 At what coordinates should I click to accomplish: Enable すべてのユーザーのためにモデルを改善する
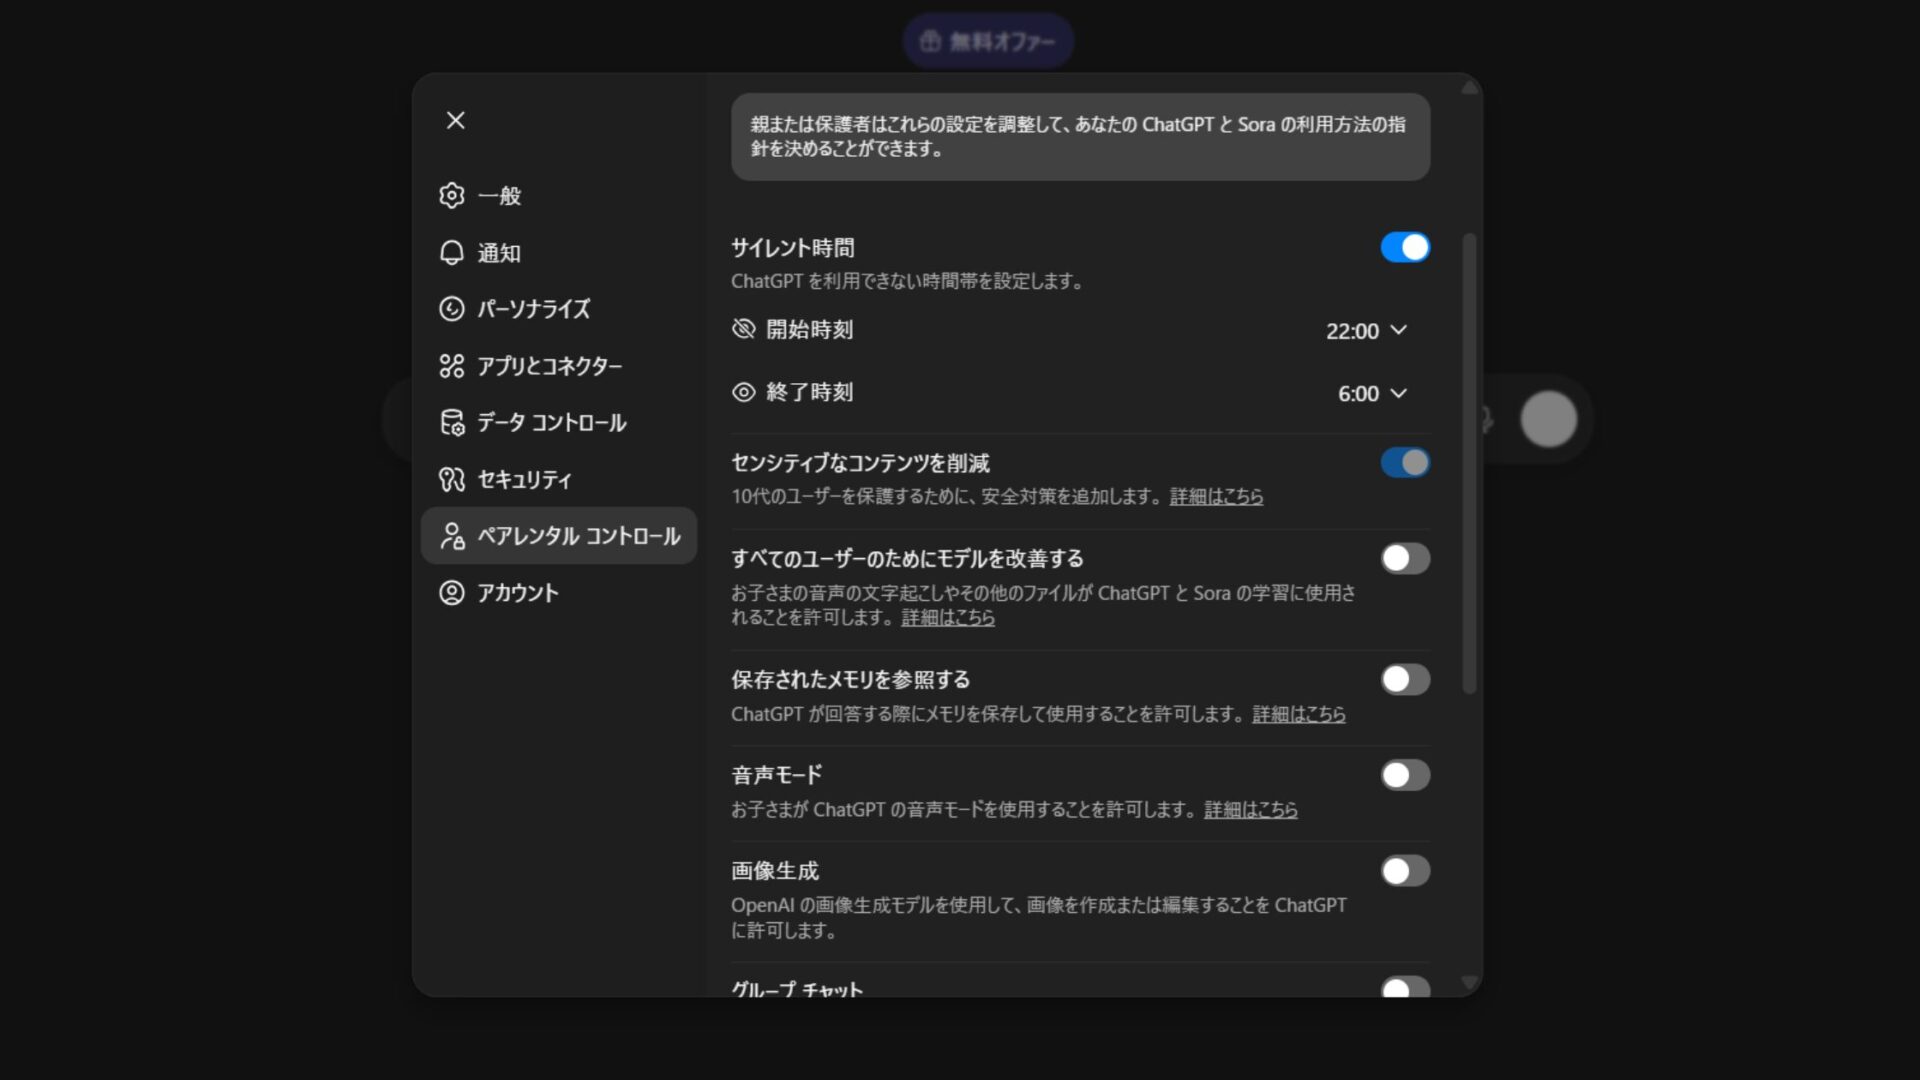1405,559
